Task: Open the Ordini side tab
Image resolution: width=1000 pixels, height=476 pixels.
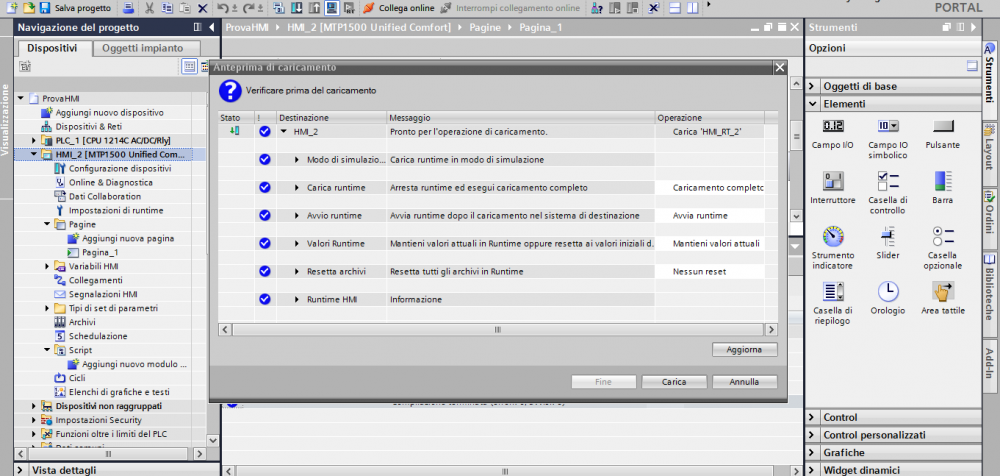Action: [x=990, y=217]
